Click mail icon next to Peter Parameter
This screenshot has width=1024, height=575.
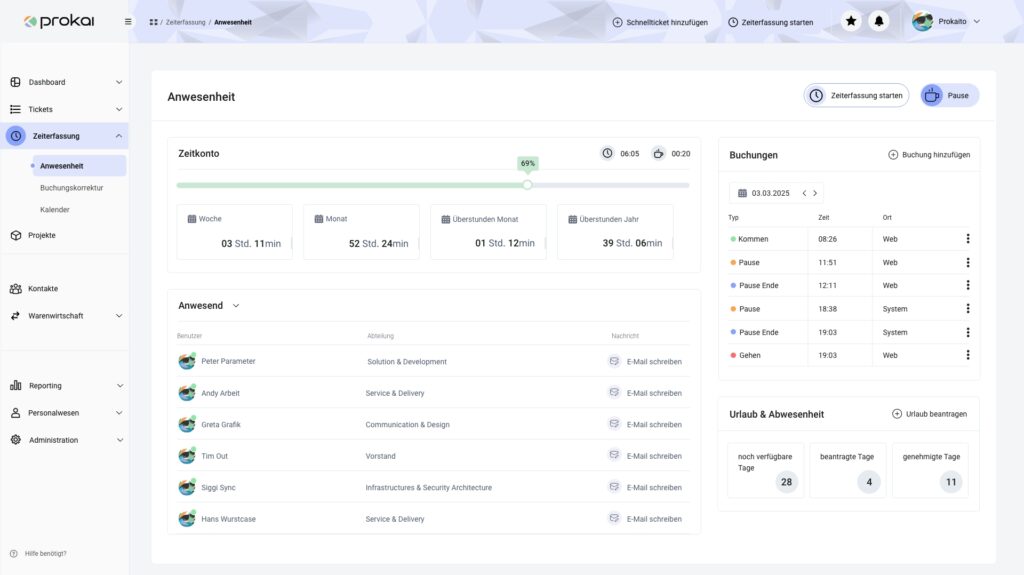[614, 361]
